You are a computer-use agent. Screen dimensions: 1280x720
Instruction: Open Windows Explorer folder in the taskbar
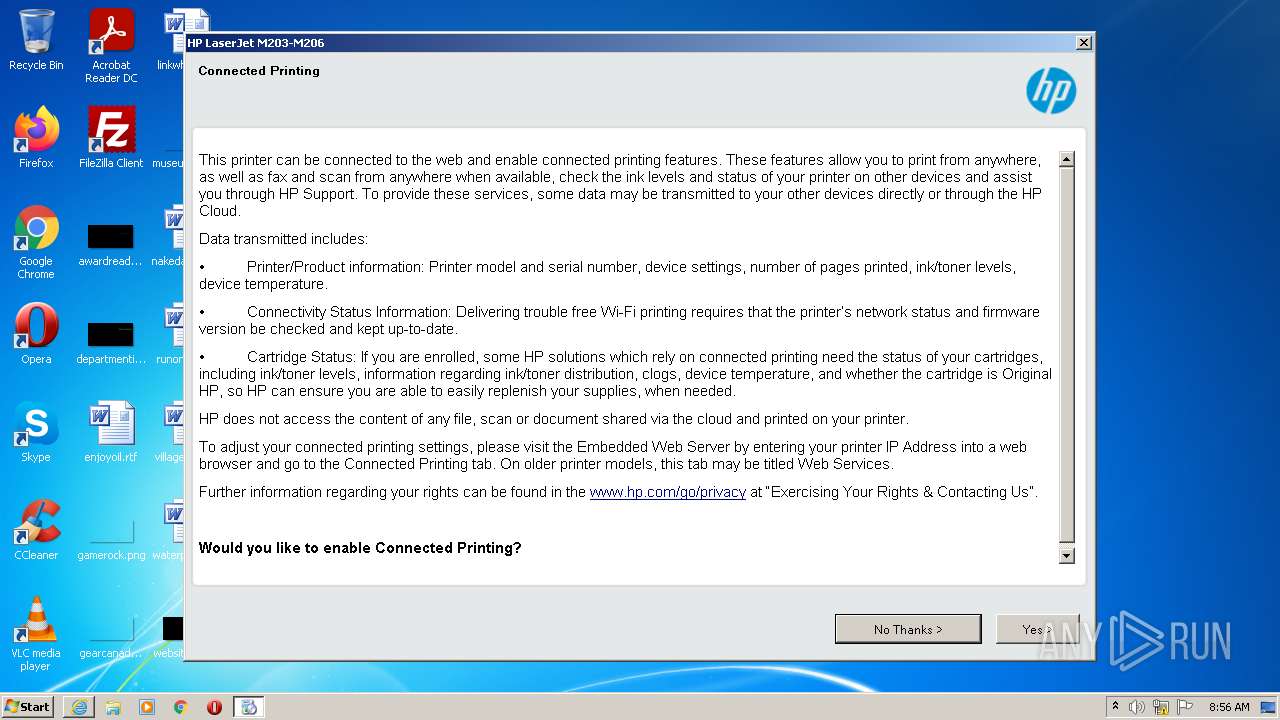[x=113, y=707]
